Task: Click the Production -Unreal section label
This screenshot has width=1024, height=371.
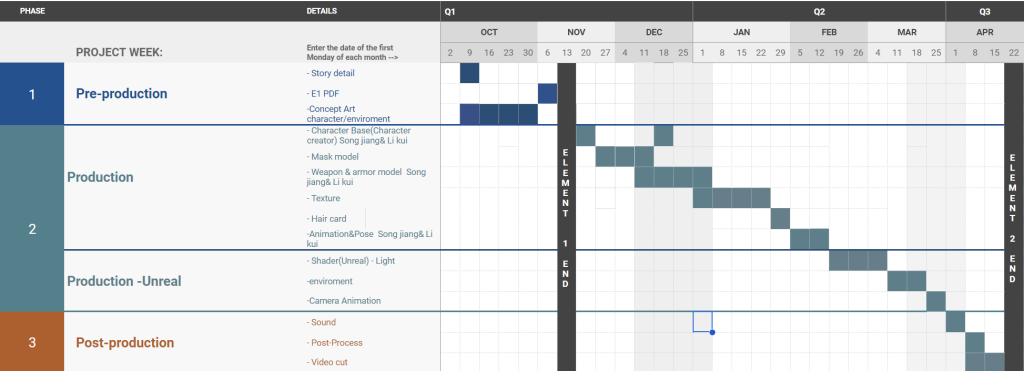Action: coord(124,281)
